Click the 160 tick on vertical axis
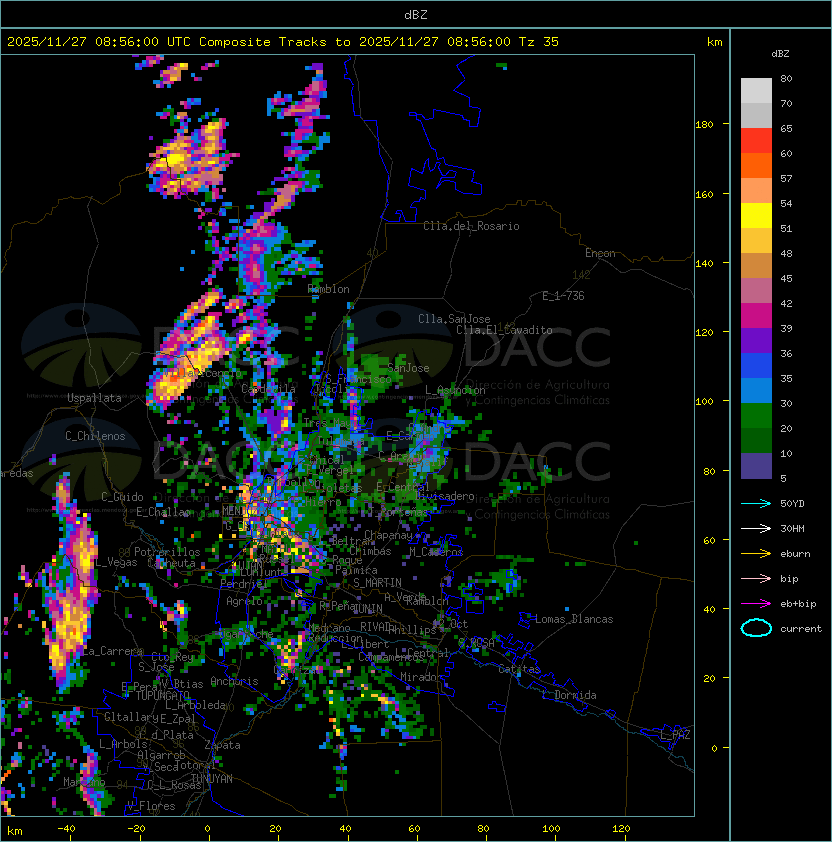832x842 pixels. [704, 194]
